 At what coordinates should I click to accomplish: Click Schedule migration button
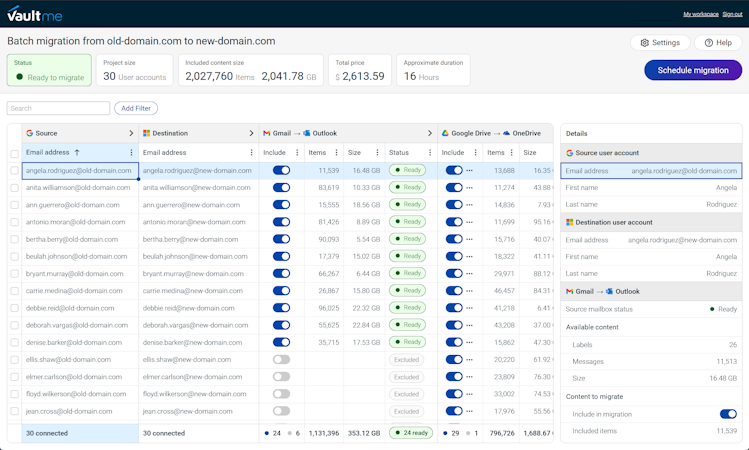point(693,70)
